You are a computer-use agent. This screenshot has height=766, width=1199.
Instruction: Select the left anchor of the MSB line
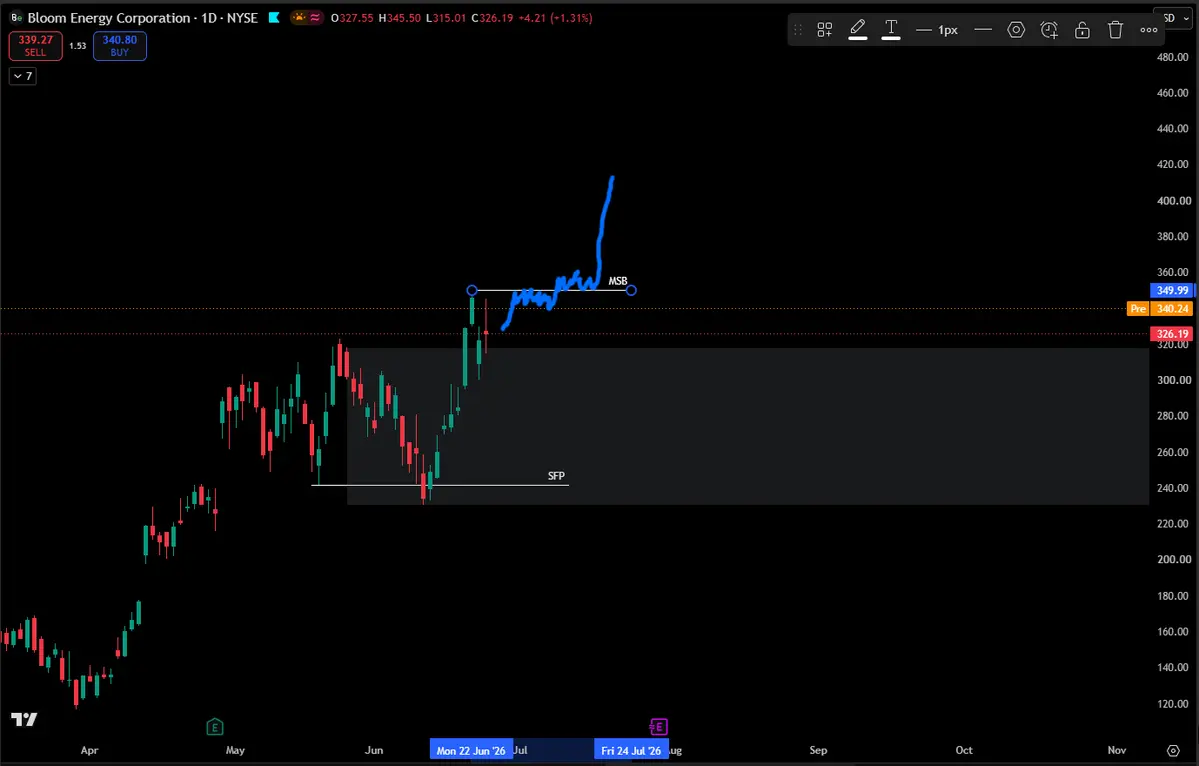pos(472,290)
